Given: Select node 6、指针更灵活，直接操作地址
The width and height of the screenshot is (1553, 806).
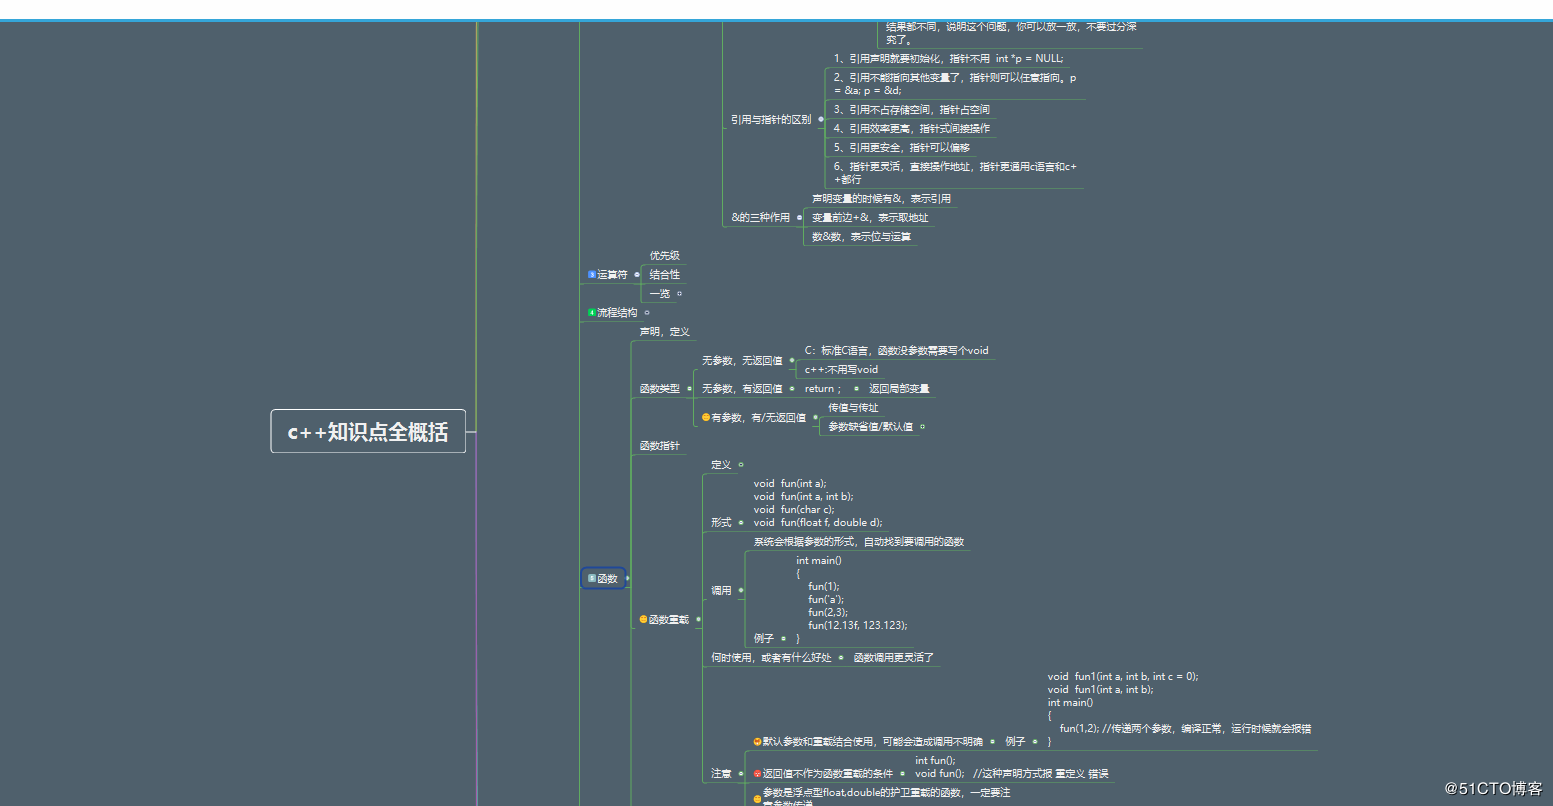Looking at the screenshot, I should tap(955, 172).
